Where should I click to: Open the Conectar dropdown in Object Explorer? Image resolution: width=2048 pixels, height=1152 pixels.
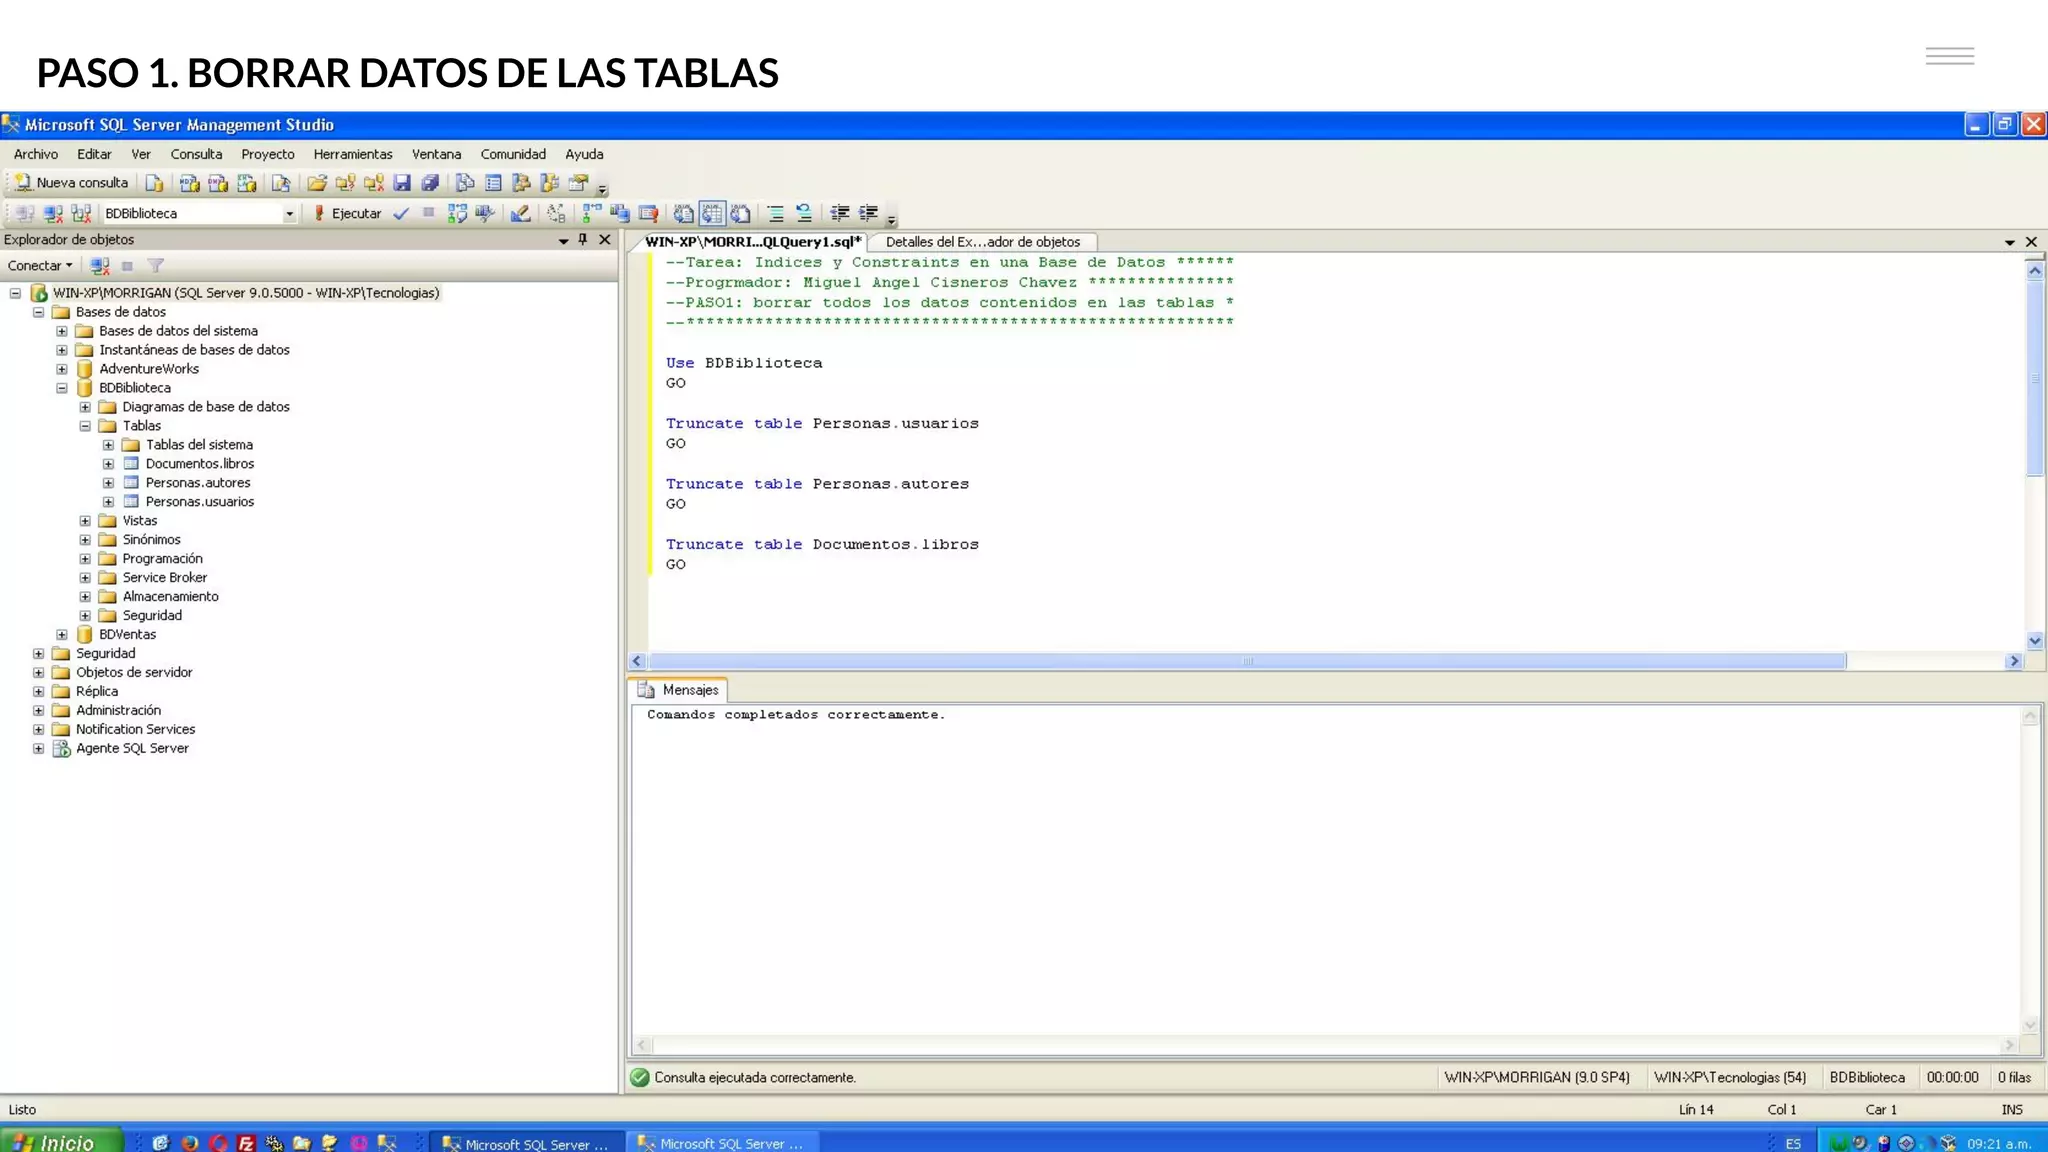tap(40, 266)
